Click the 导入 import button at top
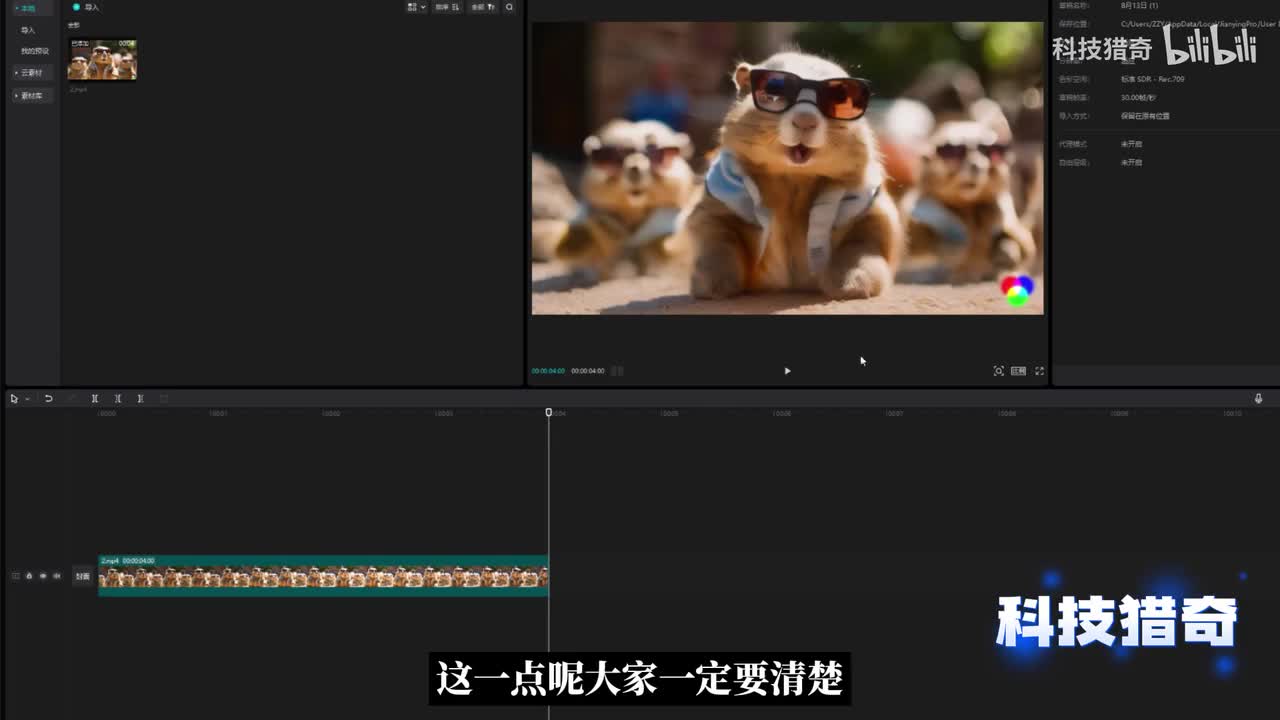Image resolution: width=1280 pixels, height=720 pixels. tap(86, 7)
